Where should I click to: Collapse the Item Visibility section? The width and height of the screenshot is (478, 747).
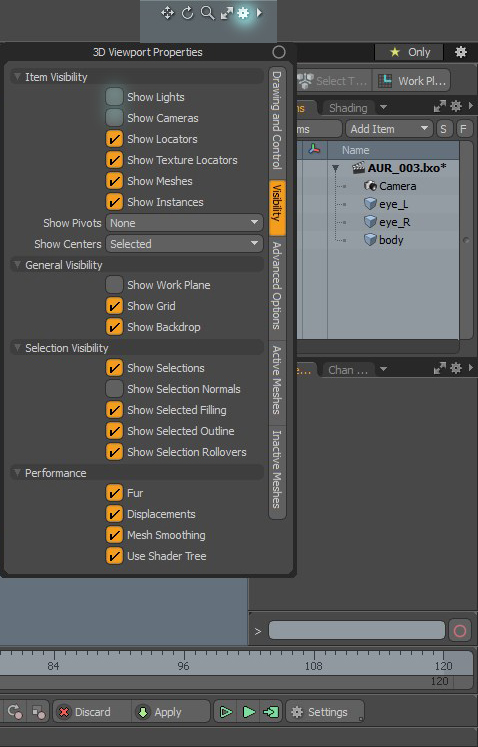click(18, 77)
